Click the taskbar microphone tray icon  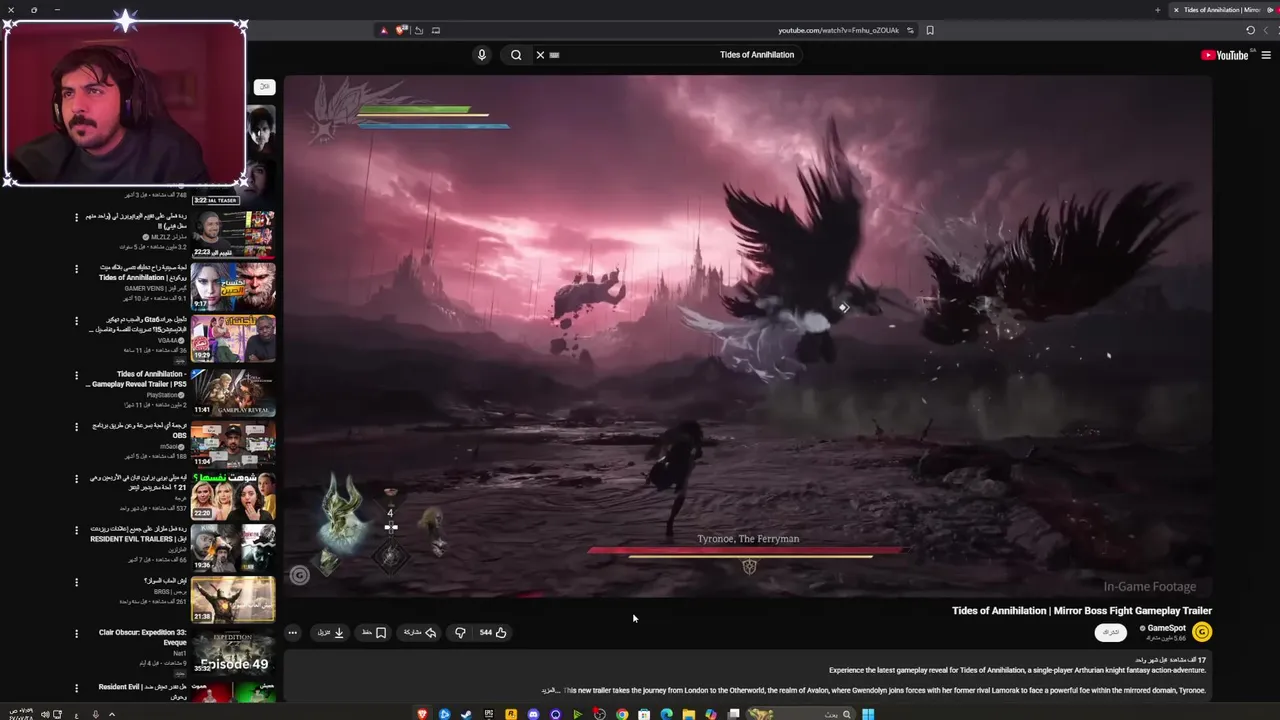click(95, 714)
